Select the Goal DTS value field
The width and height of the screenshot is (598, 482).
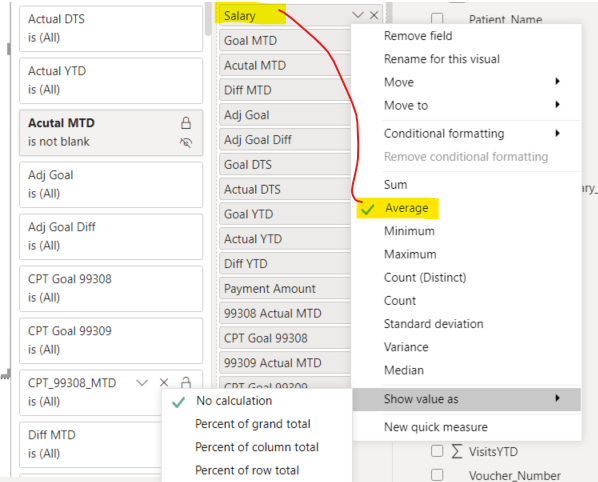[x=285, y=164]
